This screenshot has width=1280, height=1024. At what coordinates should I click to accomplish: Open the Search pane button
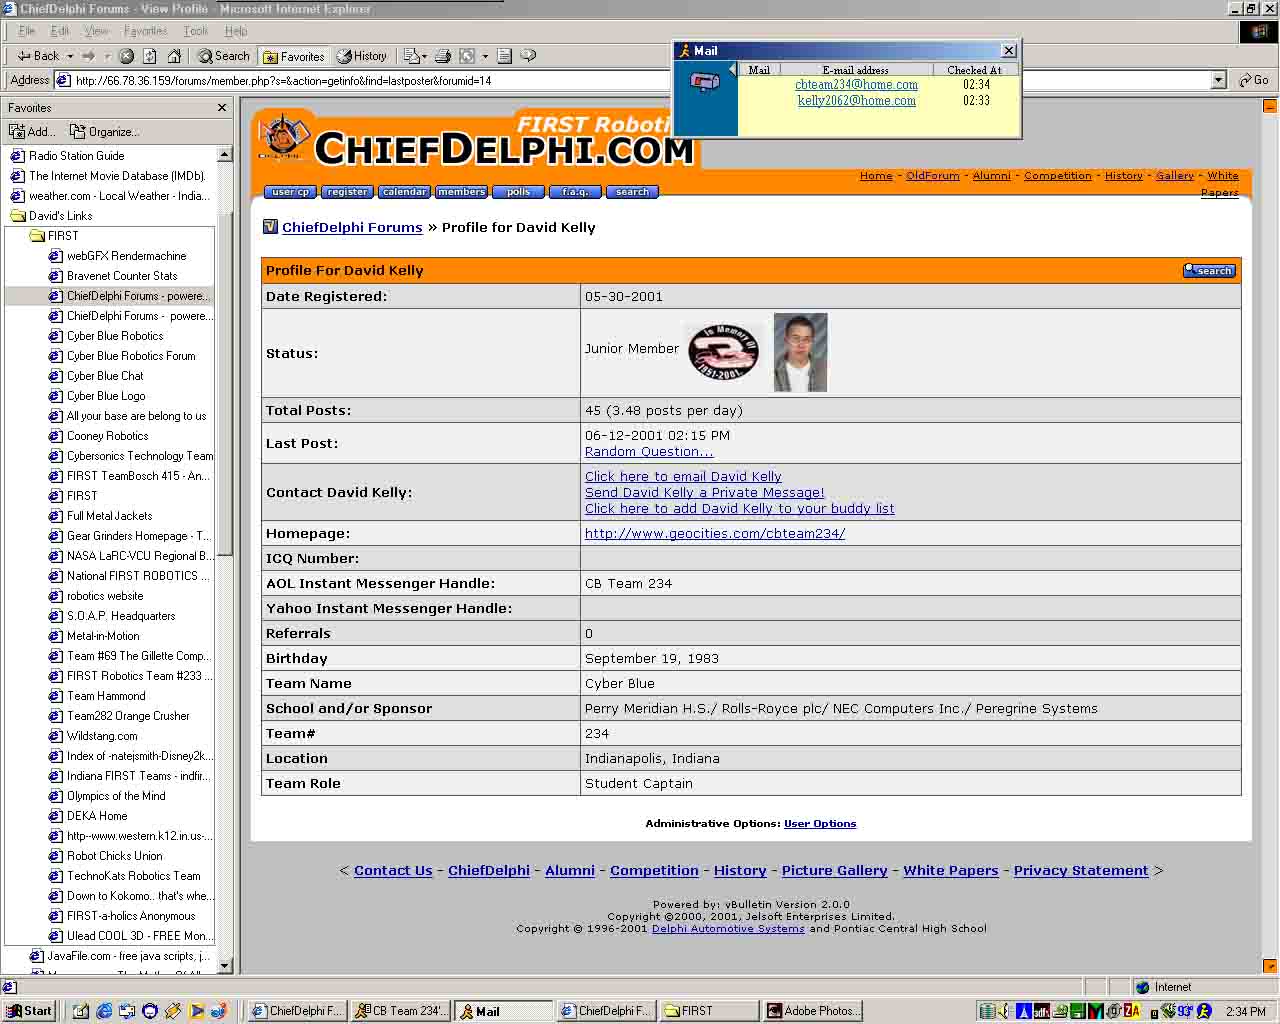pyautogui.click(x=223, y=56)
